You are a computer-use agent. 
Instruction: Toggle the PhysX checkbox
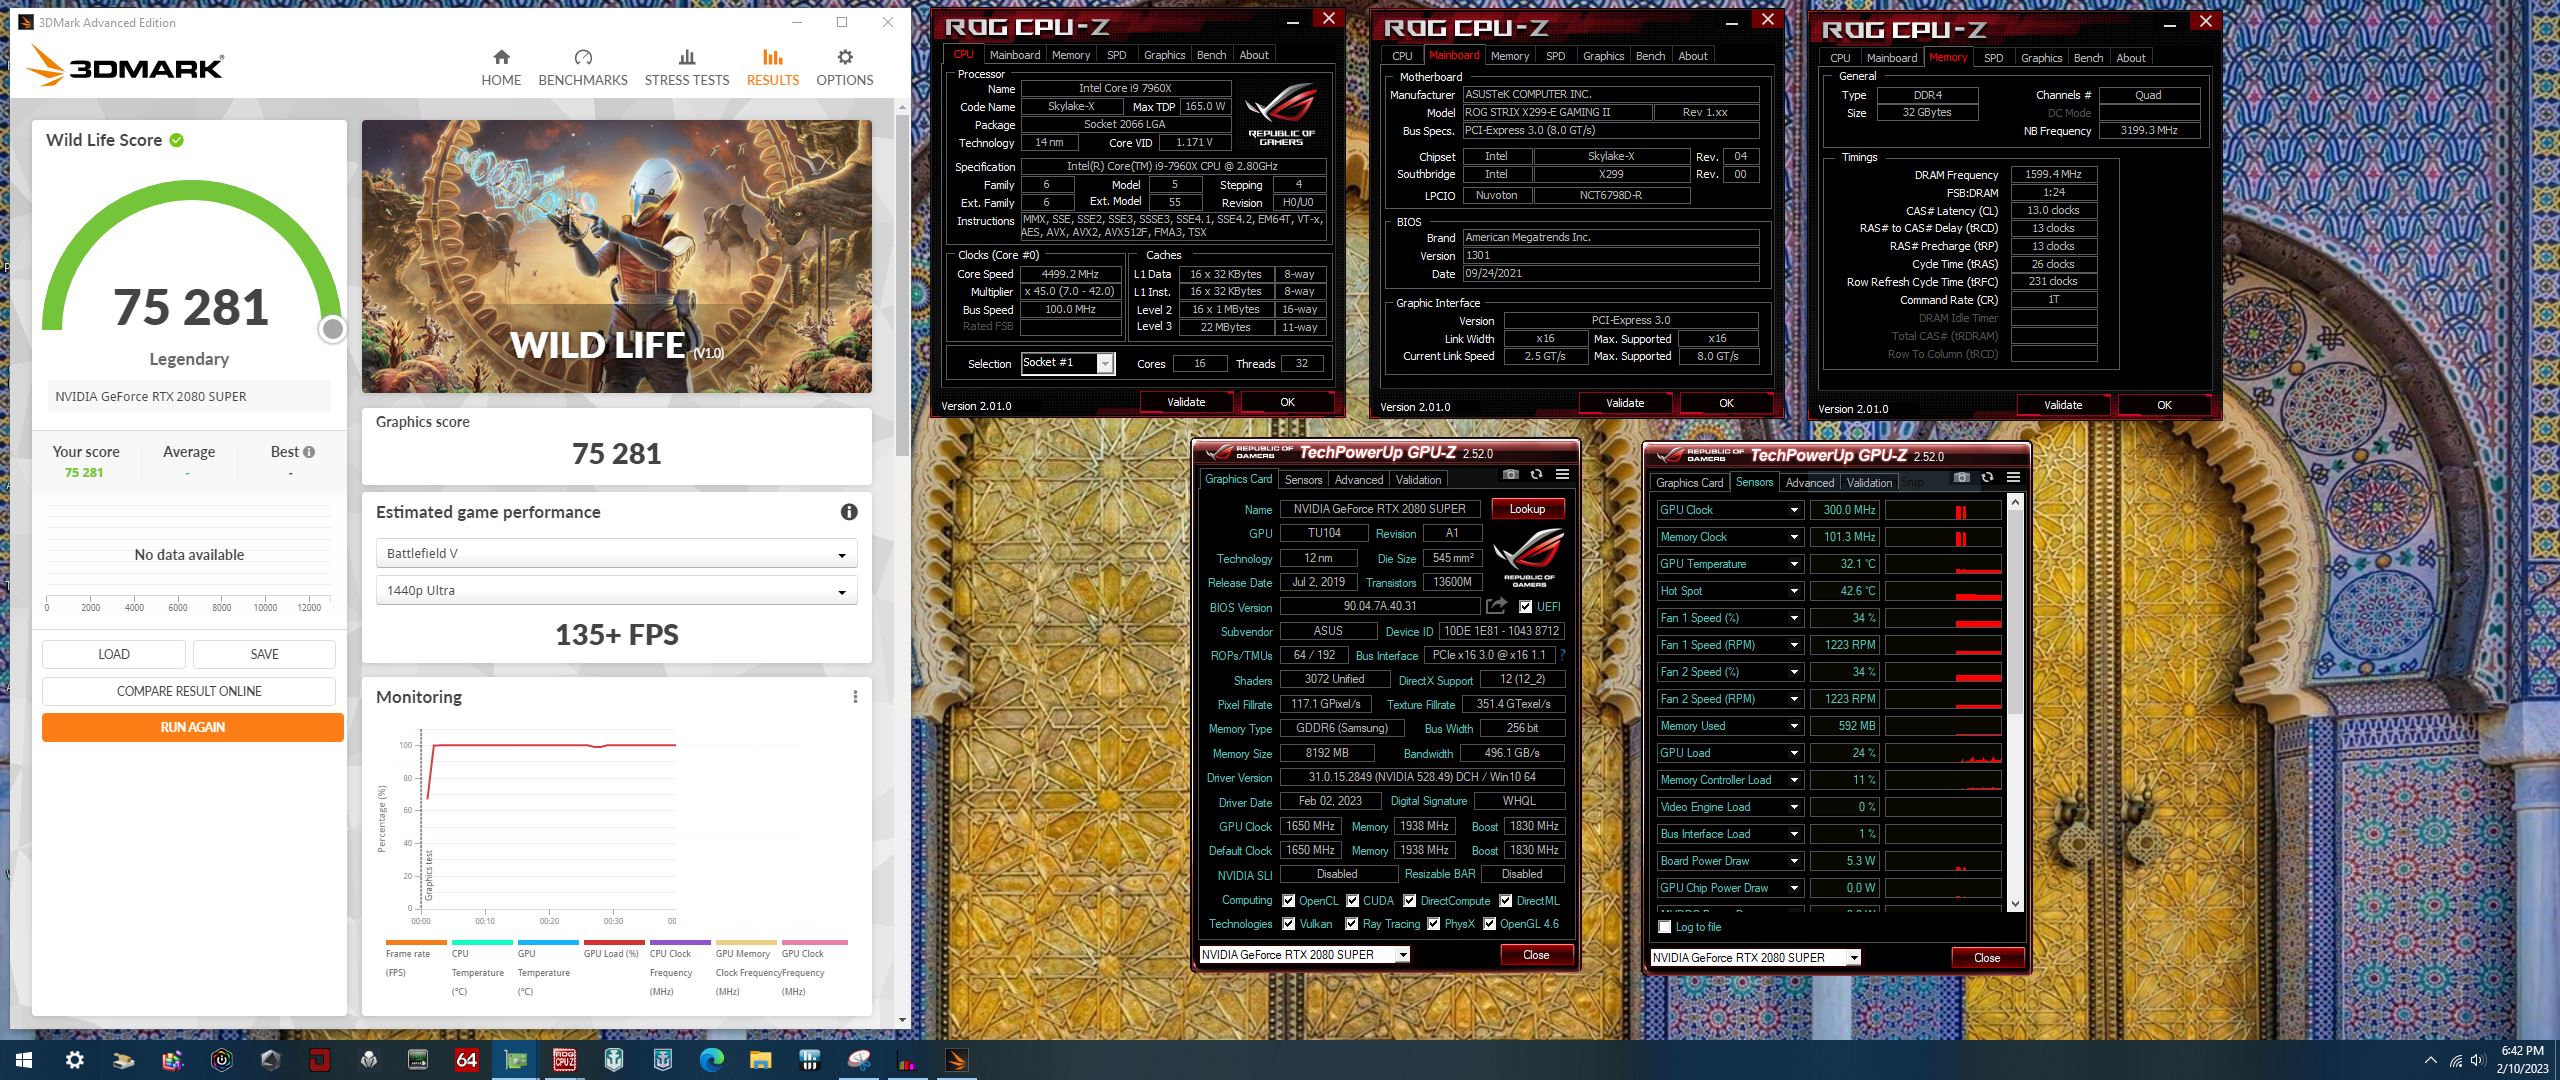click(1434, 924)
